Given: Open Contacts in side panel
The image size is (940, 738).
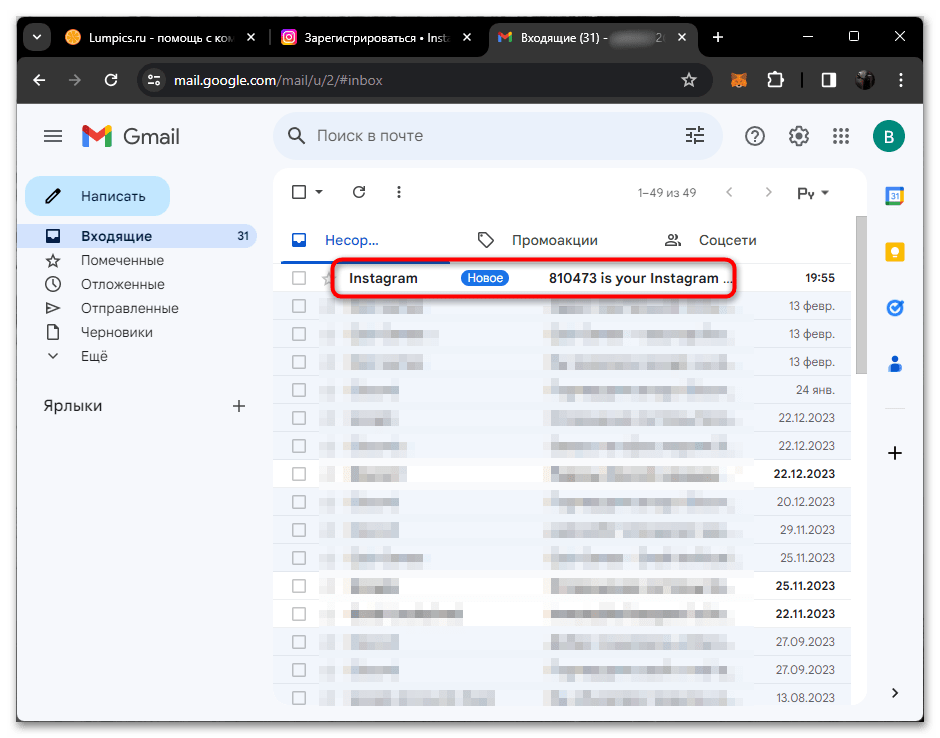Looking at the screenshot, I should pyautogui.click(x=894, y=364).
